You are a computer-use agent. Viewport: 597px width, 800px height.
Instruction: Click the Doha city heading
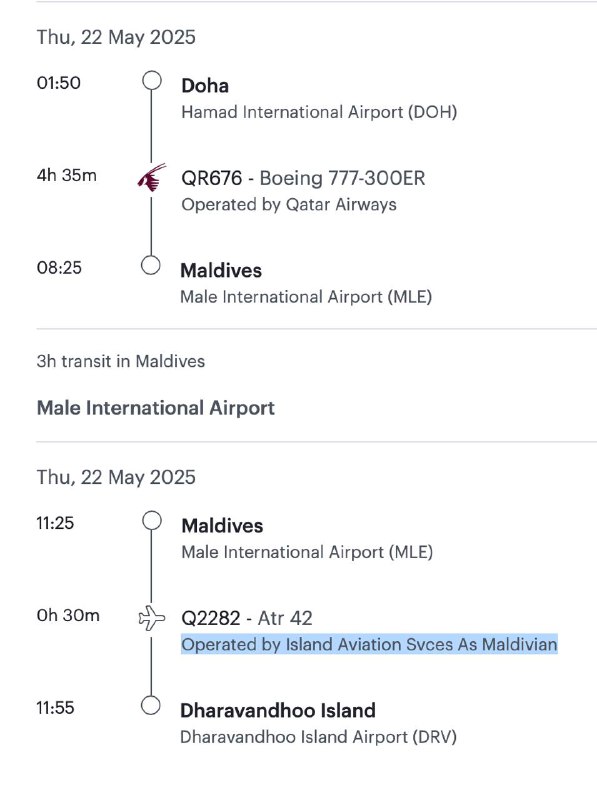pyautogui.click(x=205, y=86)
